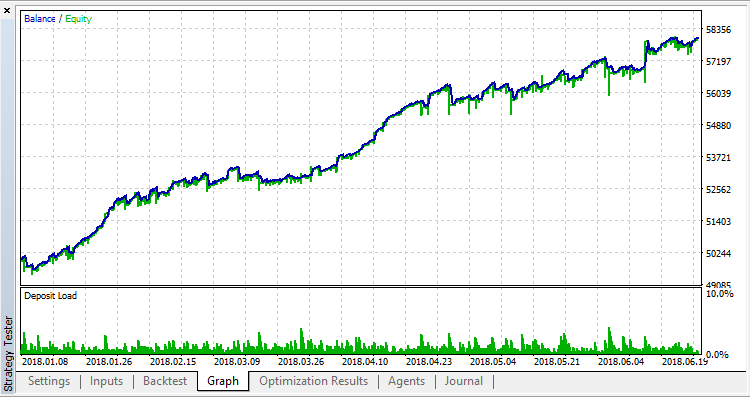Click the 2018.03.09 date label
The width and height of the screenshot is (750, 398).
click(237, 362)
